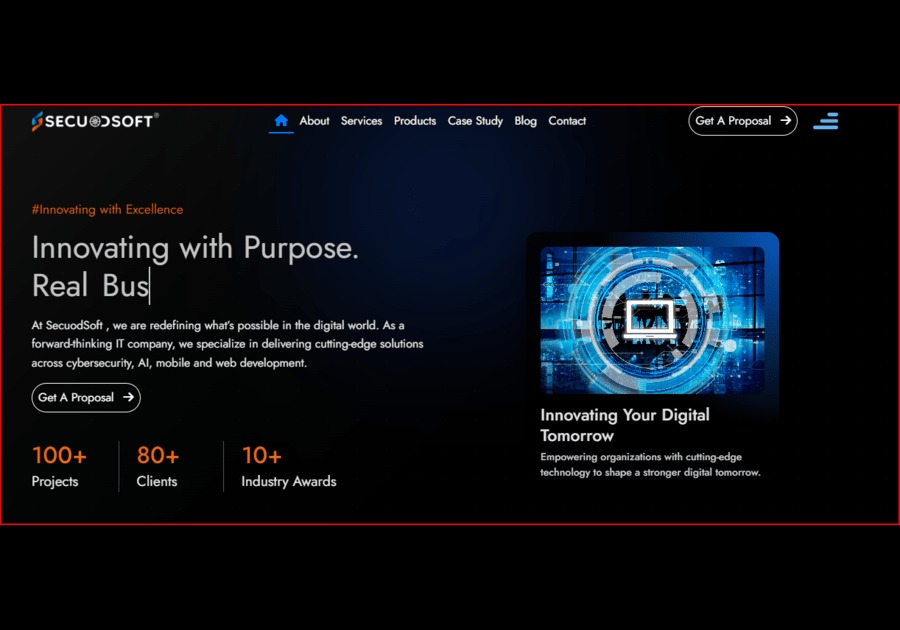Click the SecuodSoft description paragraph
The height and width of the screenshot is (630, 900).
[227, 343]
